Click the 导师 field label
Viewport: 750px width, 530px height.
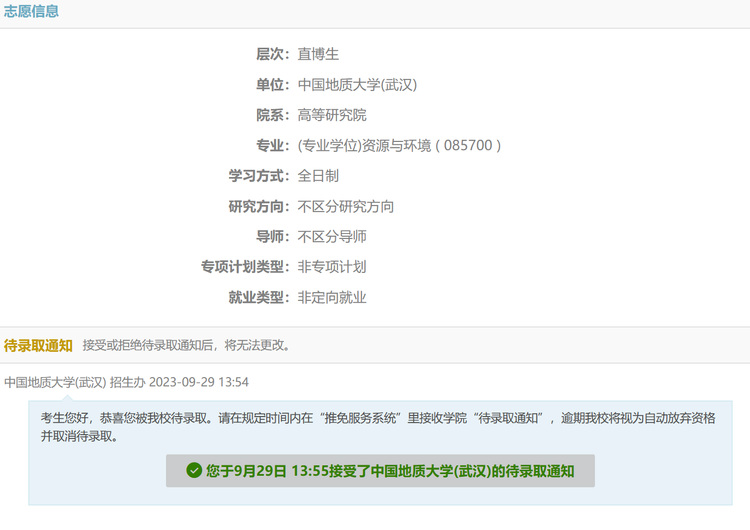tap(273, 236)
